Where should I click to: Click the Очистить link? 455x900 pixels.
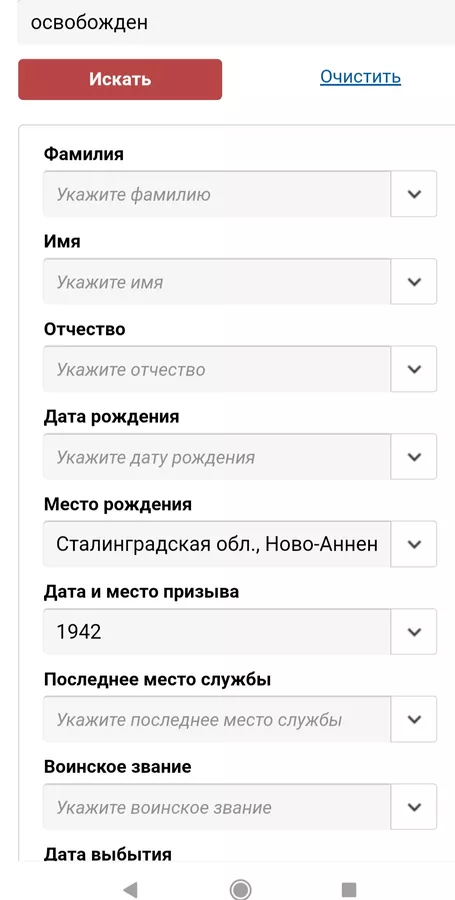pos(360,76)
